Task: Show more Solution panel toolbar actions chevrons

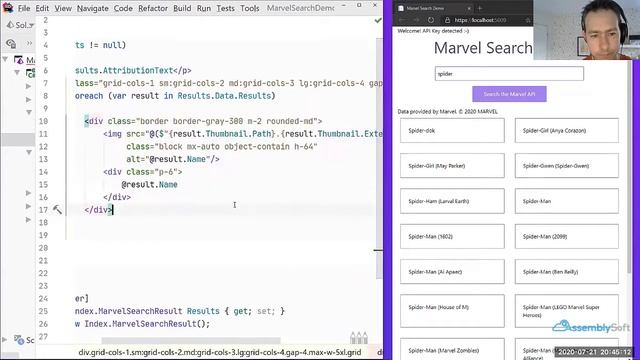Action: (x=29, y=43)
